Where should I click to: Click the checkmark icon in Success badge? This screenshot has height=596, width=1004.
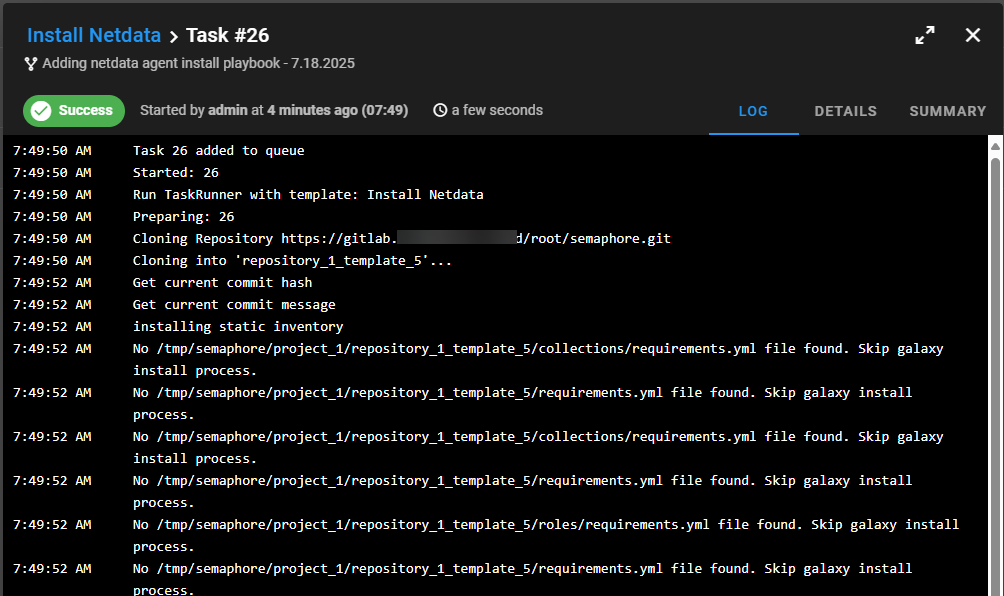[x=41, y=111]
